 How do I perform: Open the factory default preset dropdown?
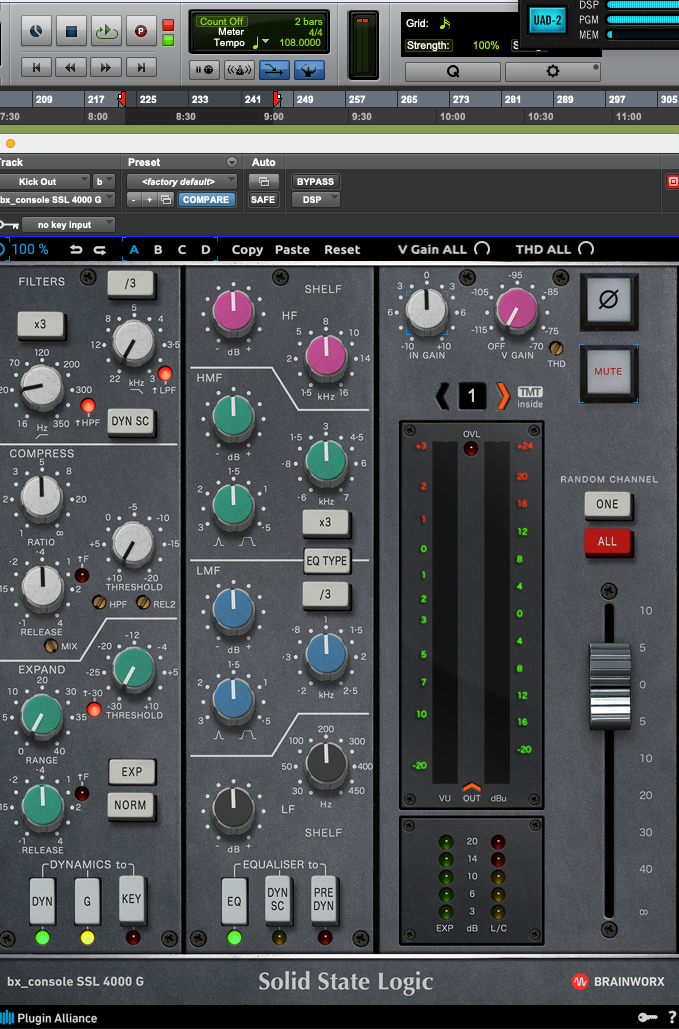point(181,181)
